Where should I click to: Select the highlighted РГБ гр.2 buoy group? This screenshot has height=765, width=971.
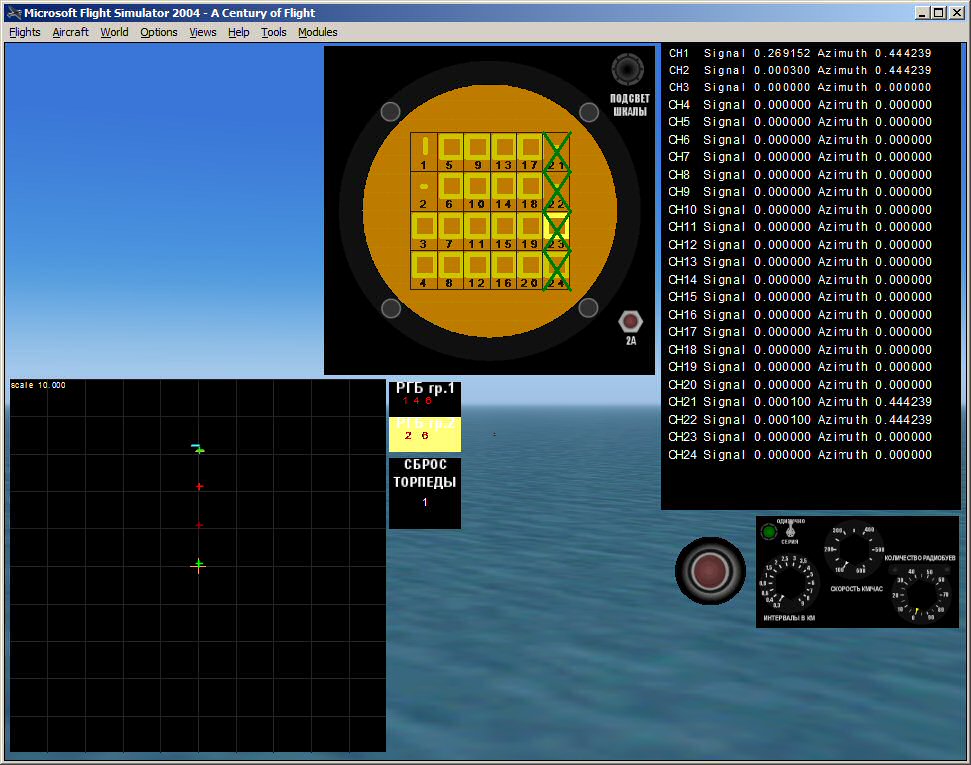coord(425,434)
